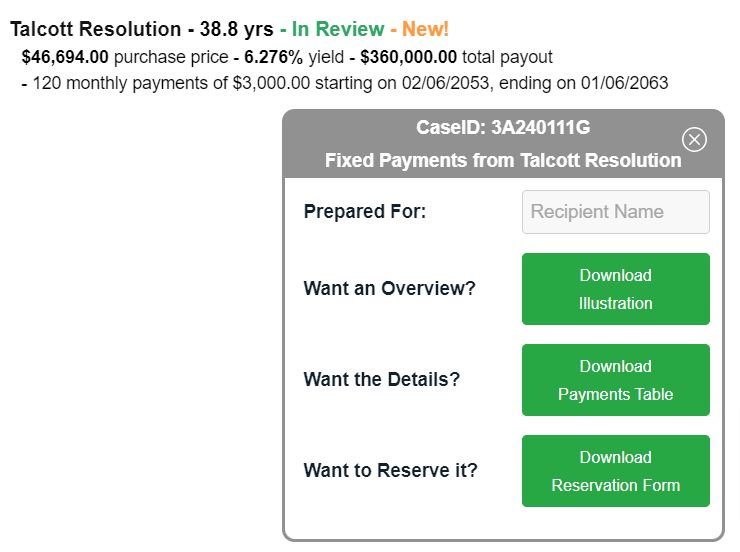
Task: Click the 'Want an Overview?' label
Action: pyautogui.click(x=389, y=288)
